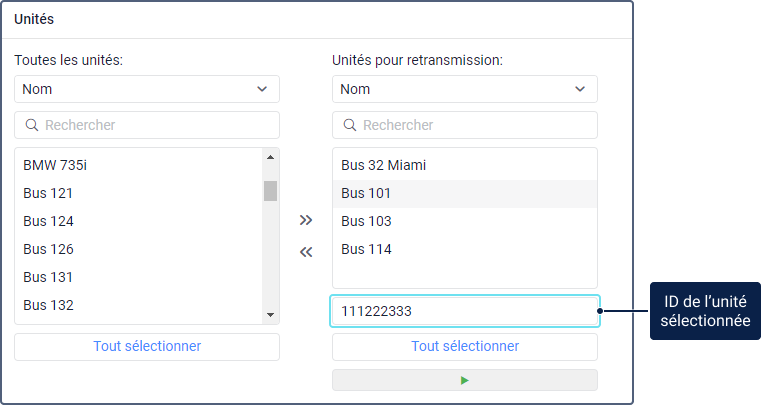The height and width of the screenshot is (405, 763).
Task: Click left Tout sélectionner button
Action: [x=147, y=346]
